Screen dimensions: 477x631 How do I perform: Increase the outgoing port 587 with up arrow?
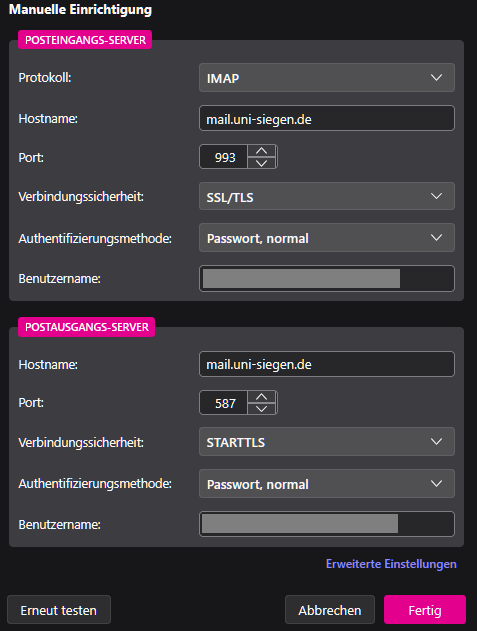[x=262, y=397]
